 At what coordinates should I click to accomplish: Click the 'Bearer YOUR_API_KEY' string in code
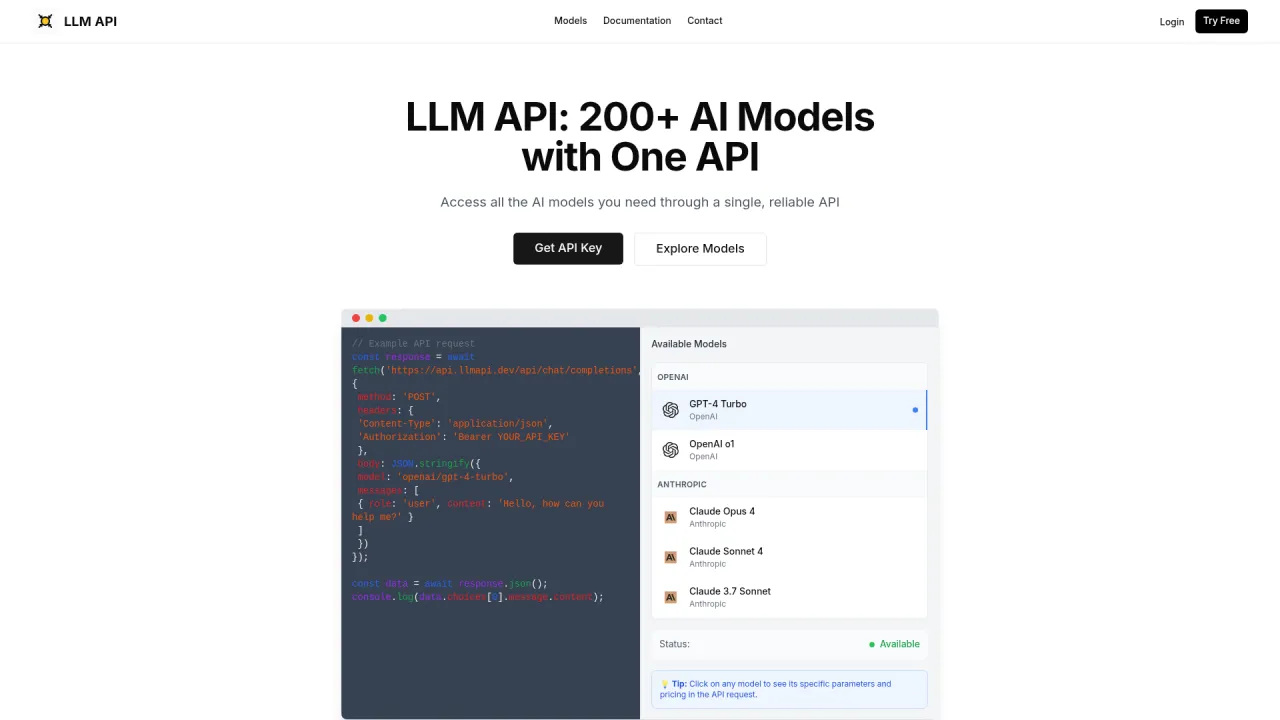coord(511,437)
